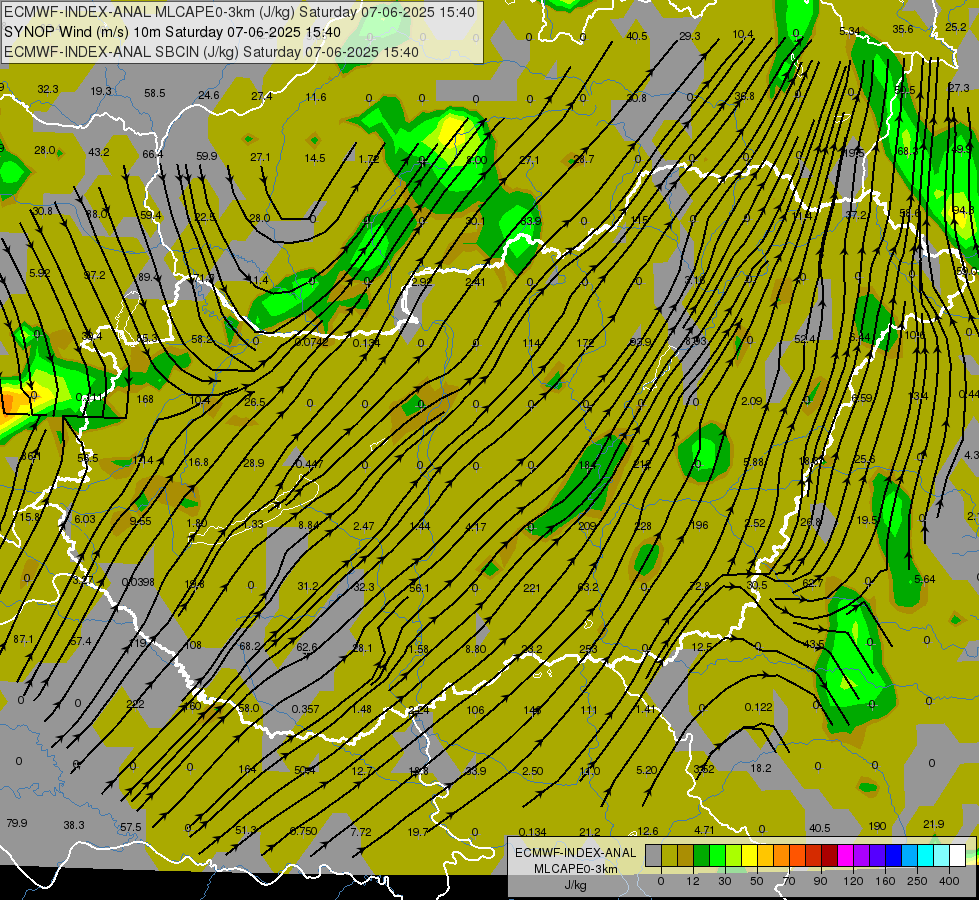Pick the dark green legend swatch

click(x=701, y=855)
